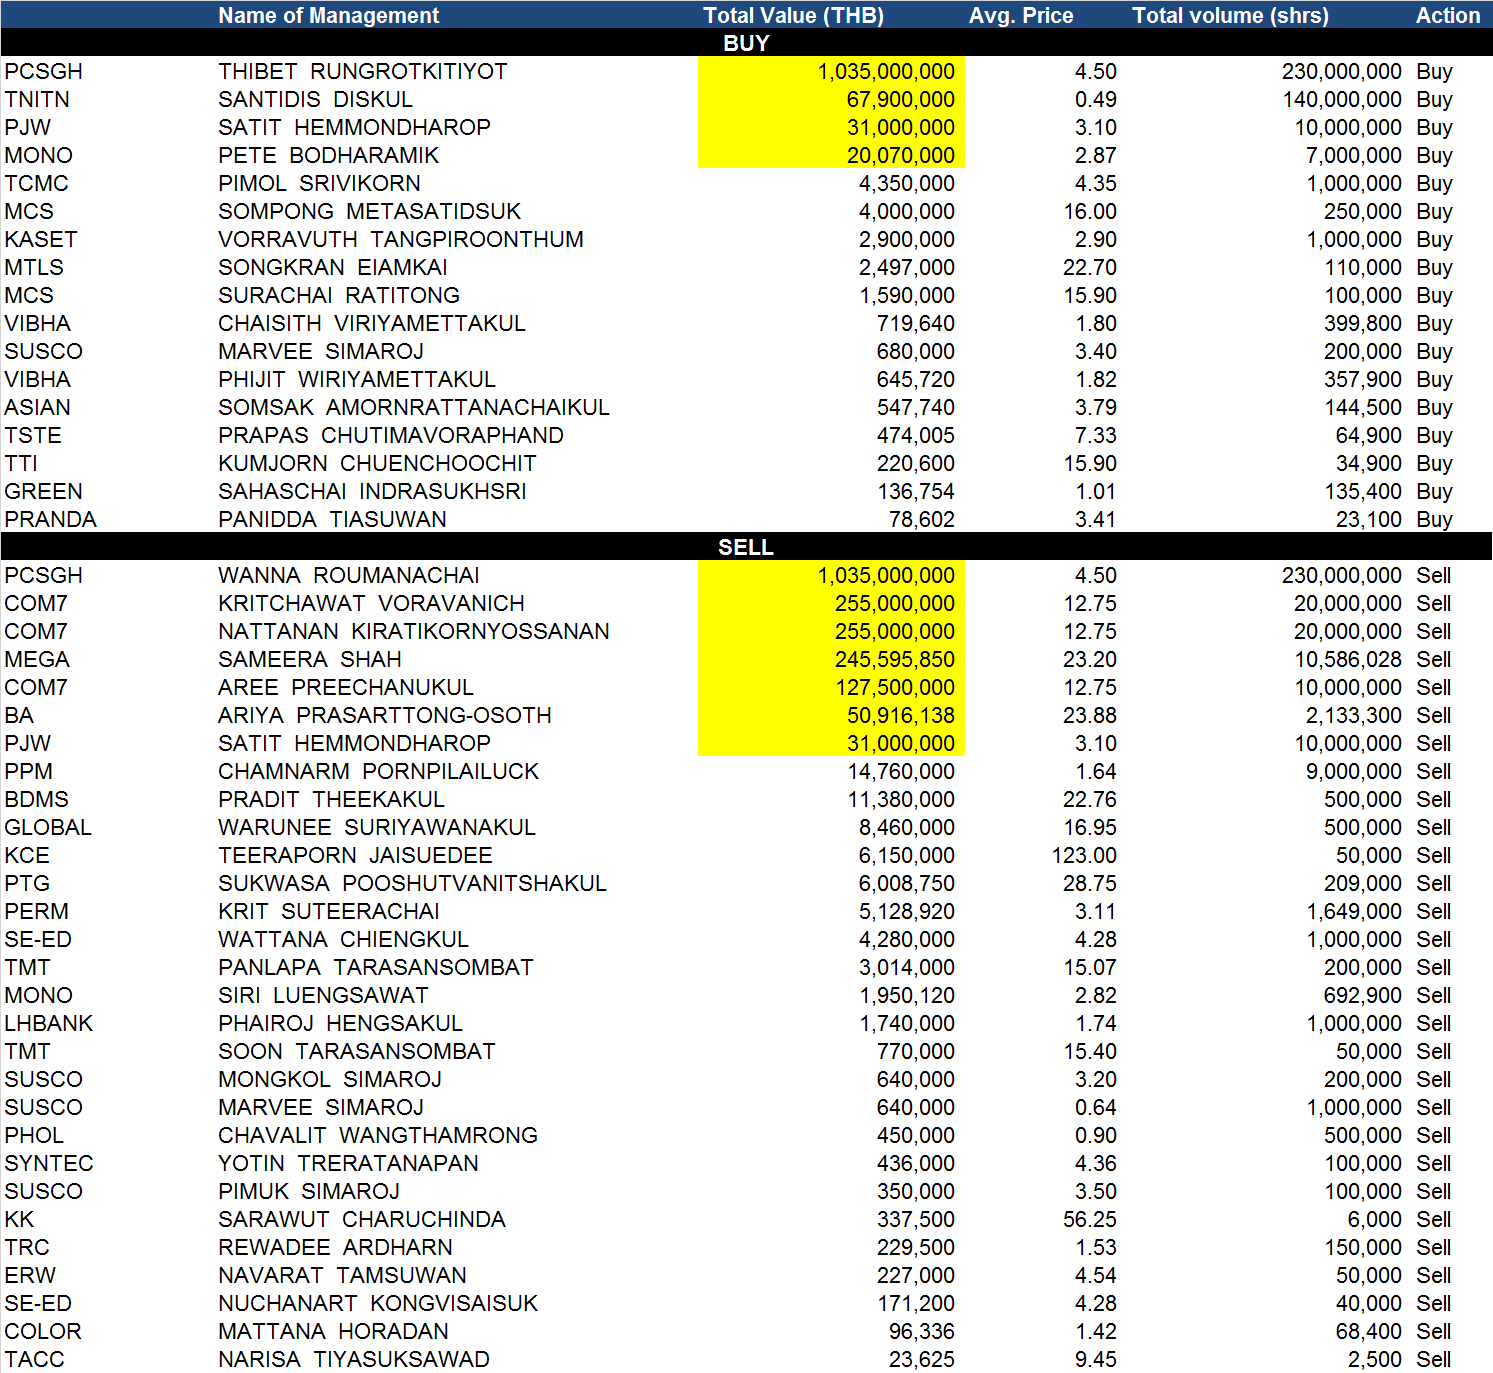Click ticker KASET
This screenshot has width=1493, height=1373.
[40, 239]
